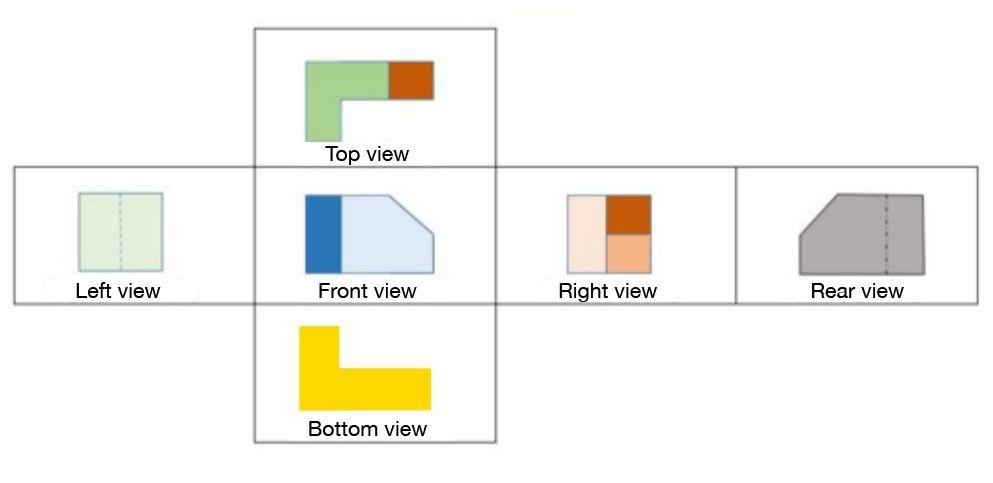Viewport: 993px width, 483px height.
Task: Click the dark orange square in top view
Action: click(x=411, y=80)
